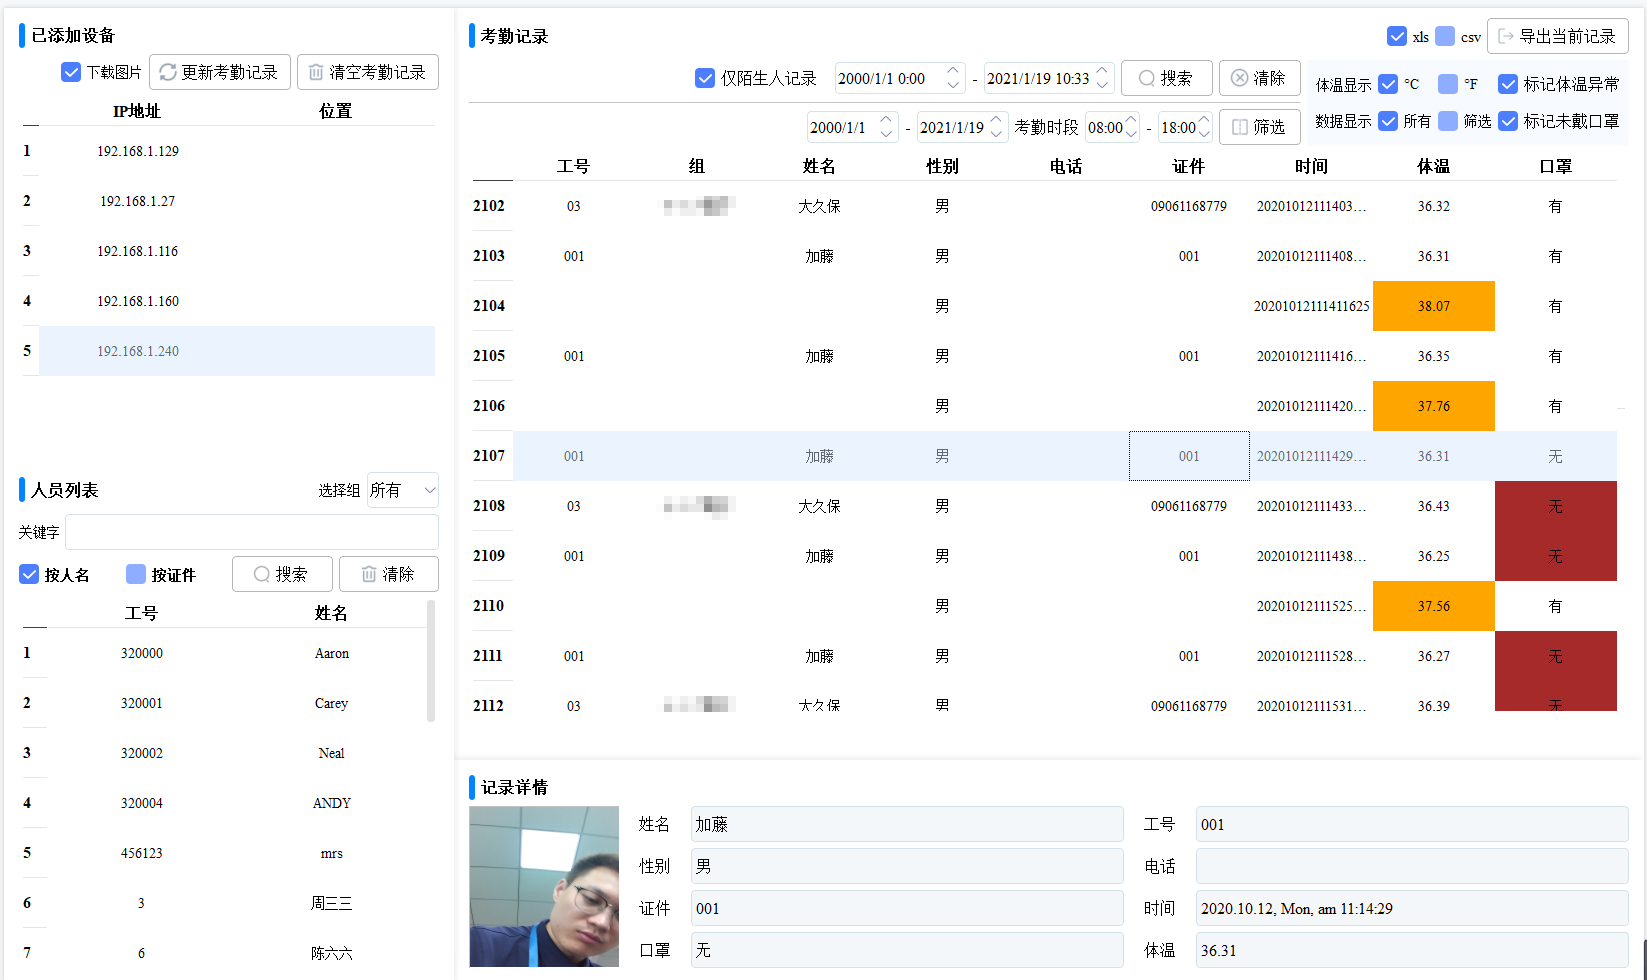Switch temperature display to °F
The width and height of the screenshot is (1647, 980).
pyautogui.click(x=1448, y=84)
